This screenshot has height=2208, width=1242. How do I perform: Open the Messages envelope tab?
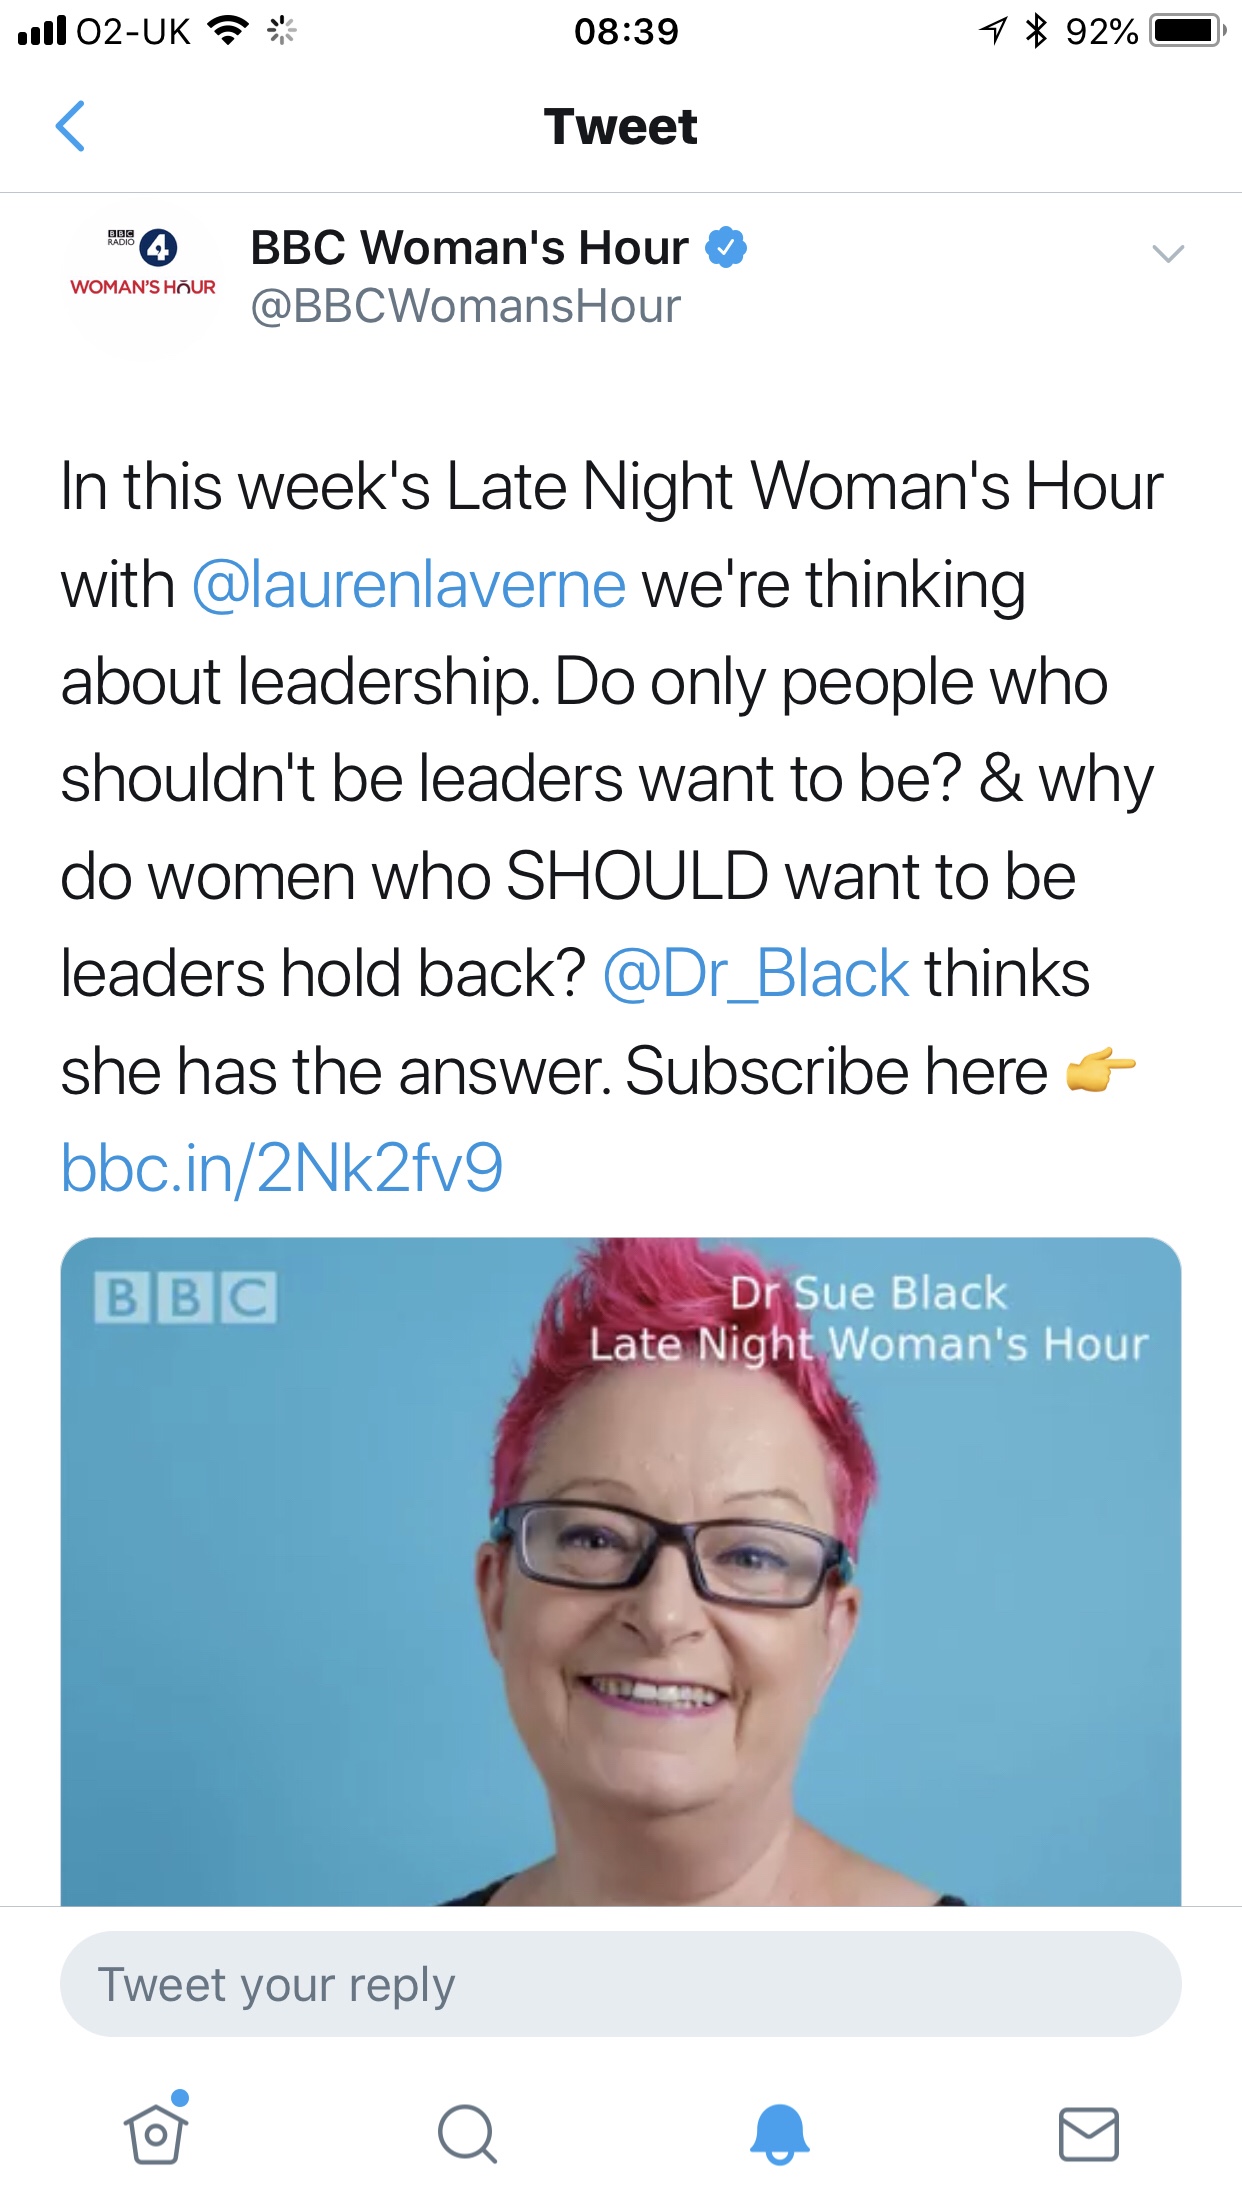click(x=1088, y=2134)
